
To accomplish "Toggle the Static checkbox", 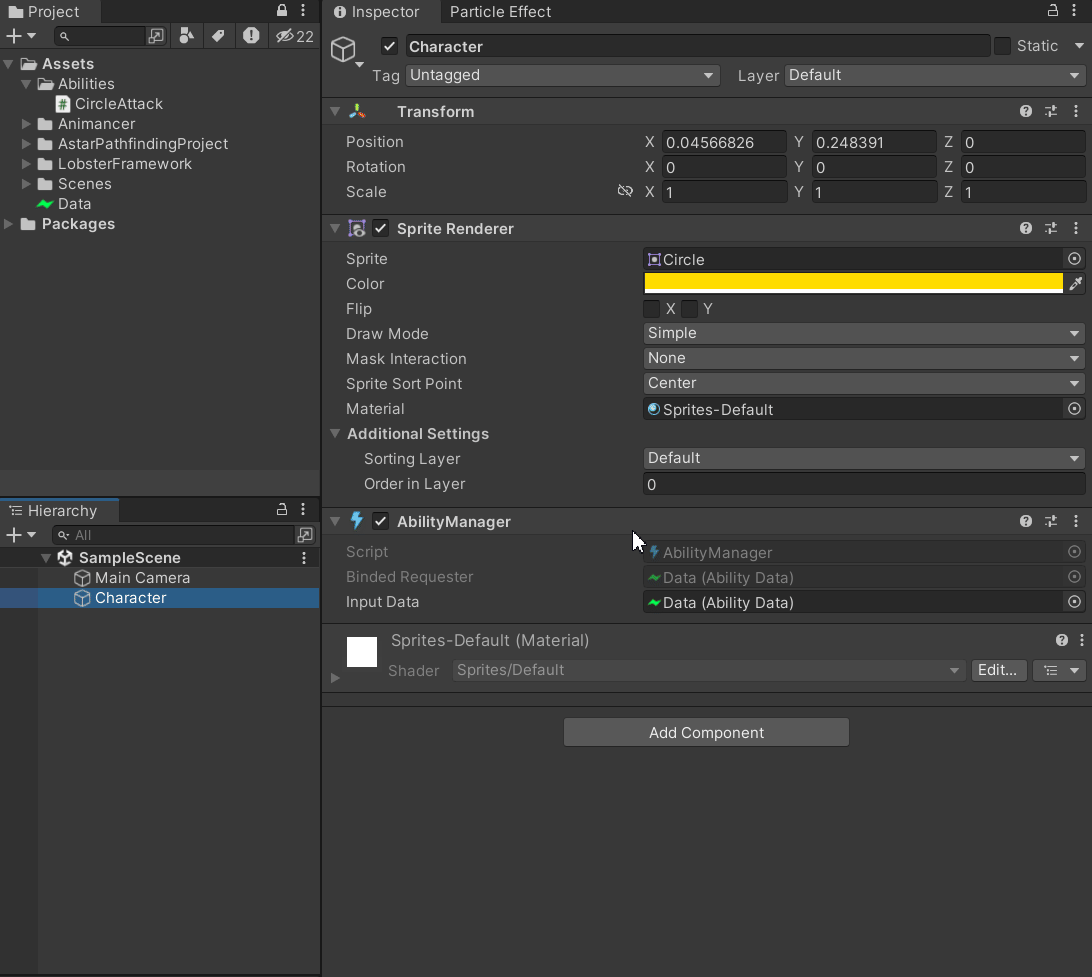I will 1002,46.
